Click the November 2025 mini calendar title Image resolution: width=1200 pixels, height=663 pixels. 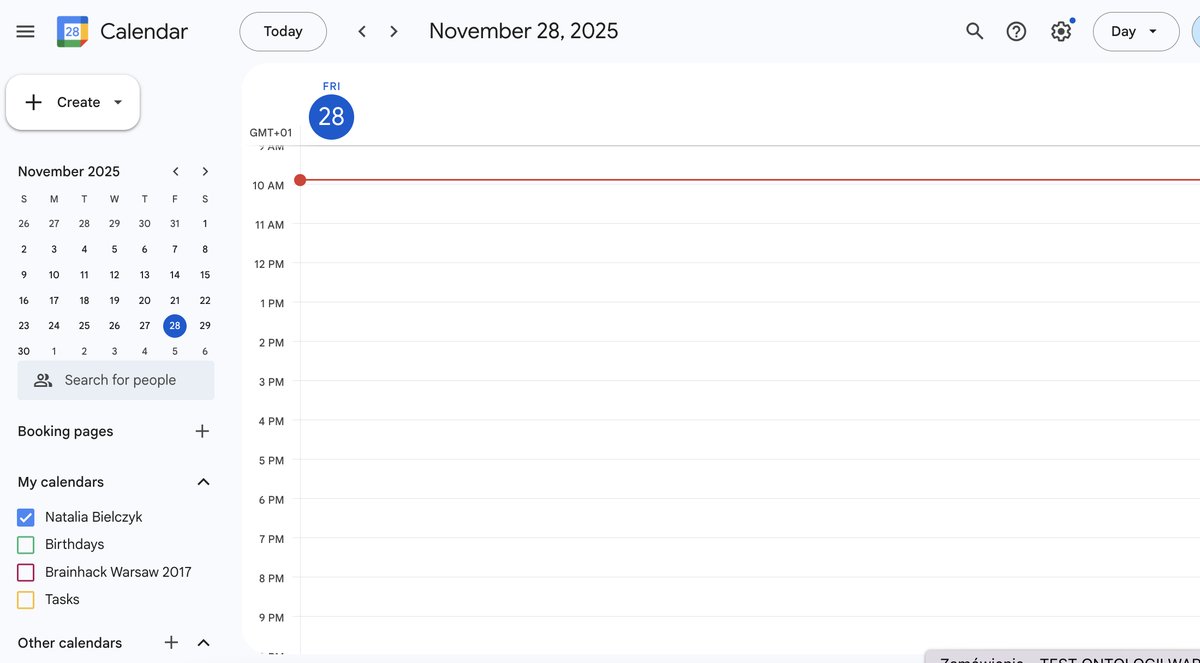[x=69, y=171]
